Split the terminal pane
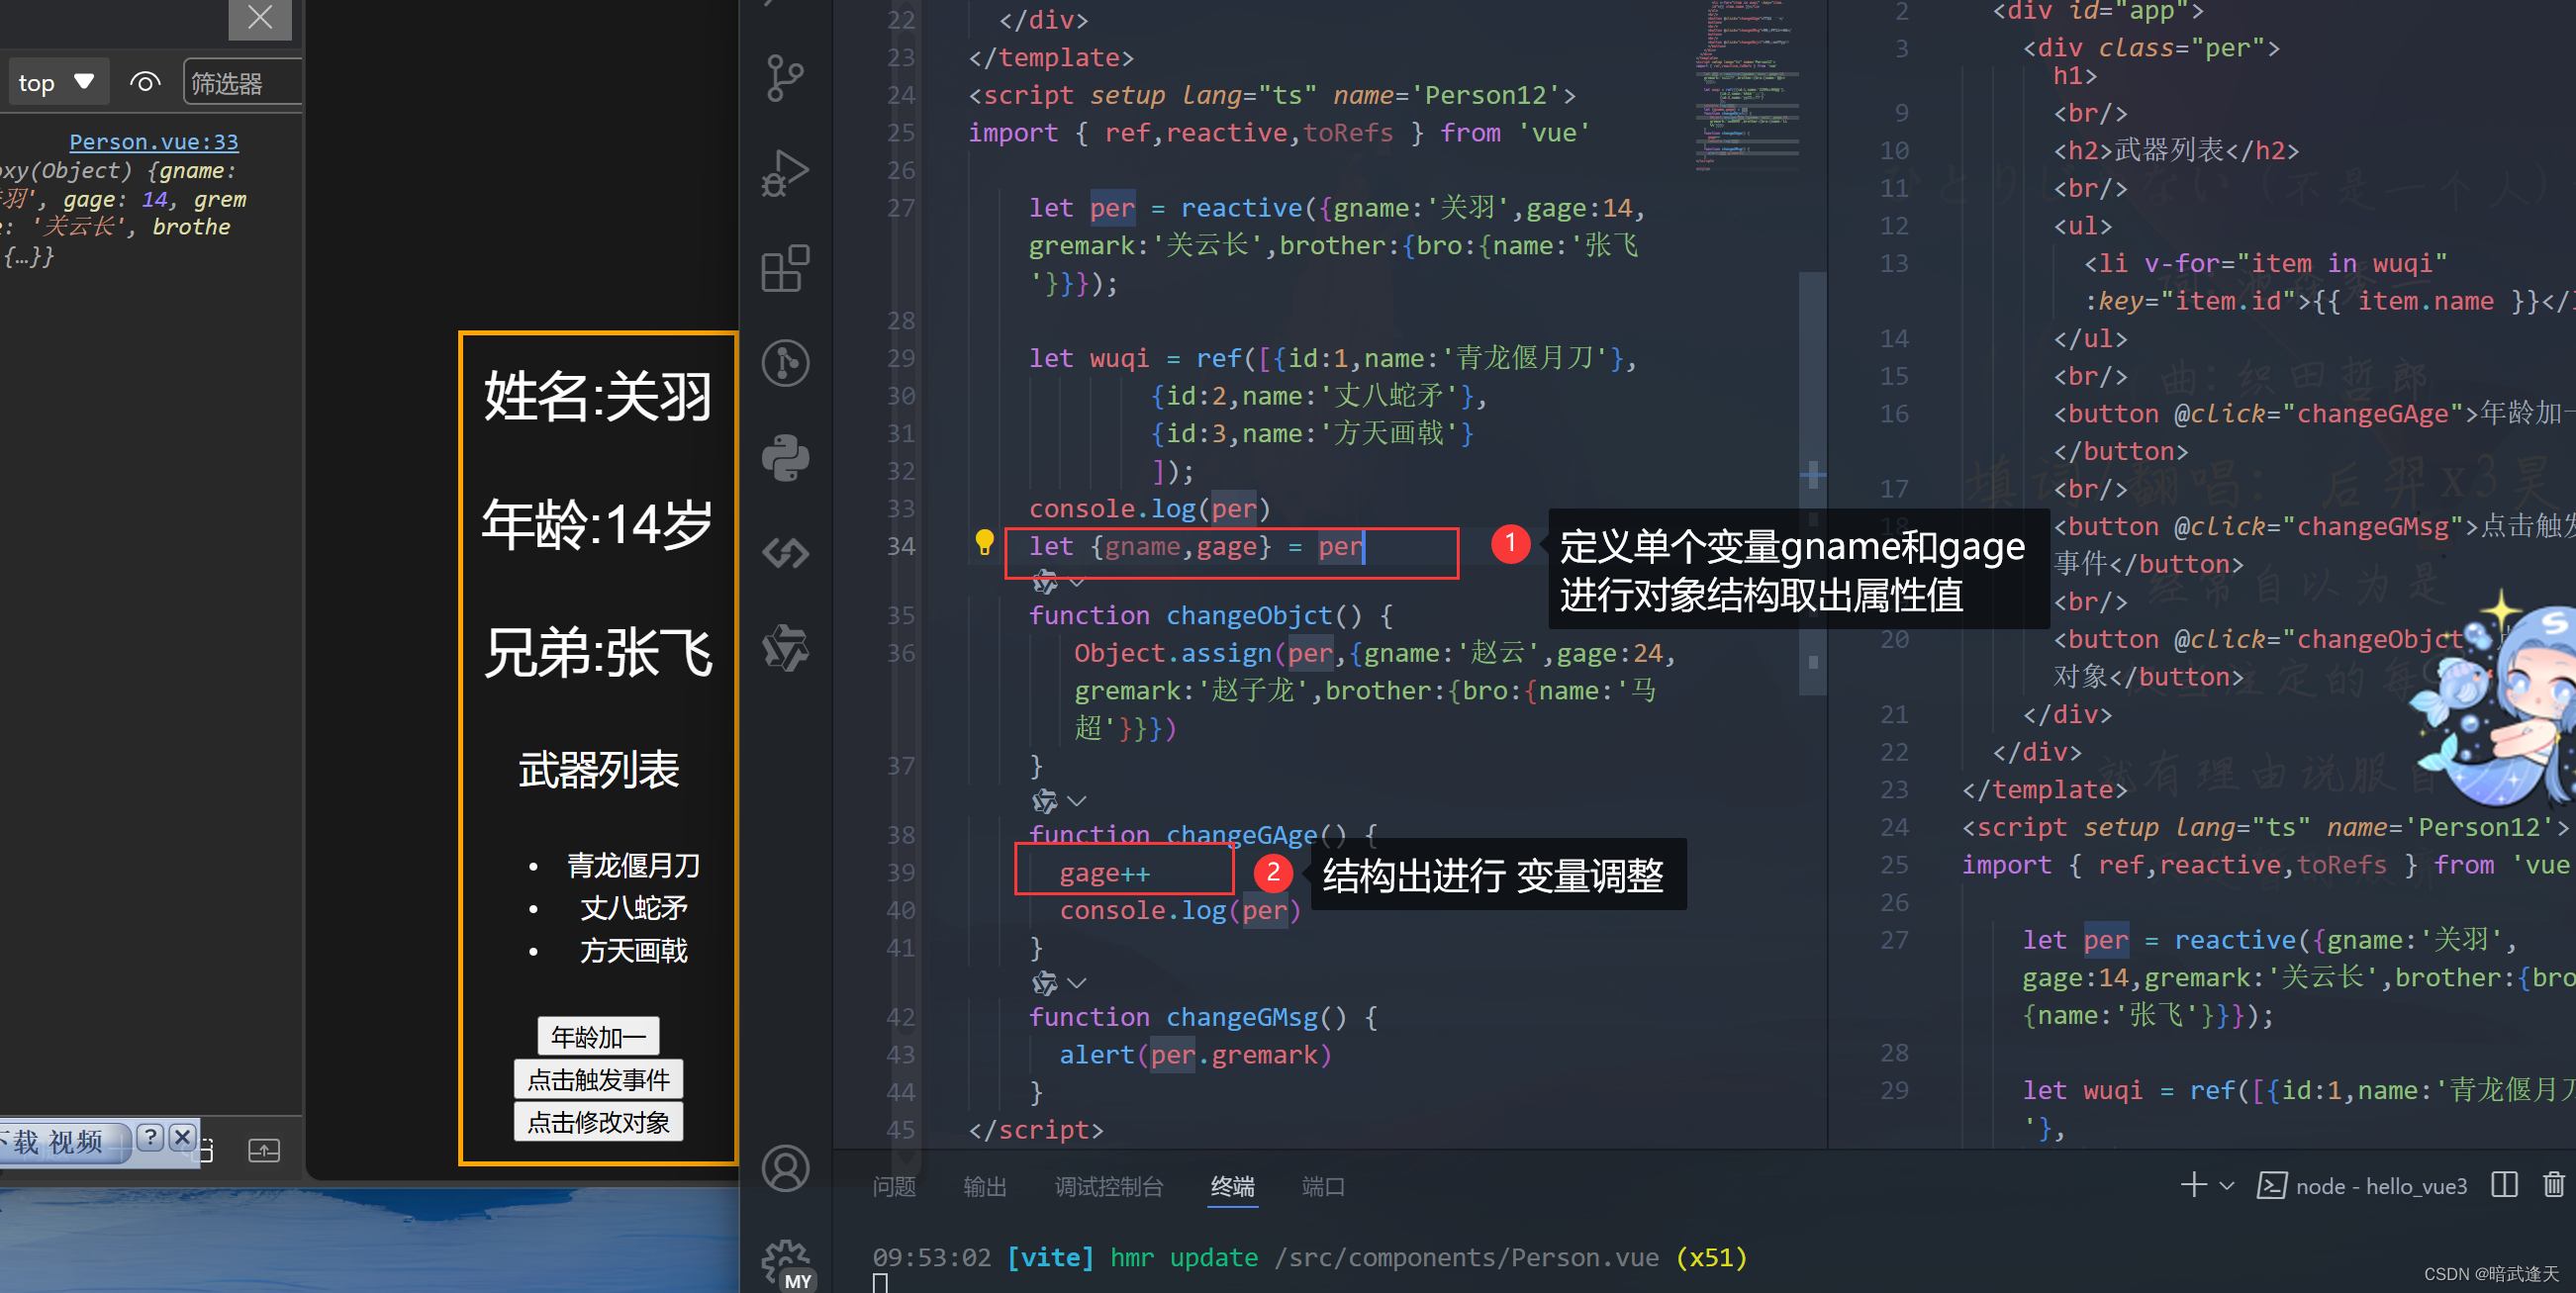The width and height of the screenshot is (2576, 1293). tap(2504, 1185)
